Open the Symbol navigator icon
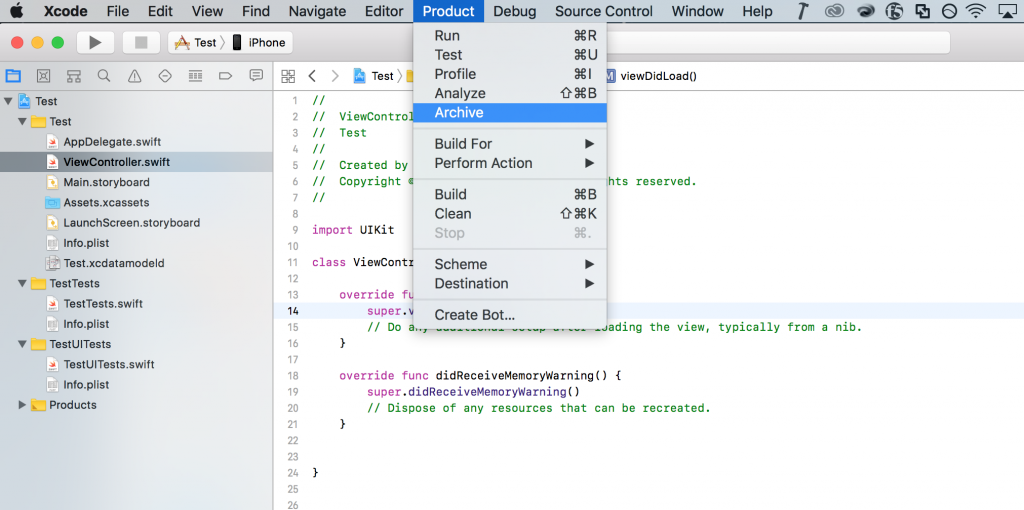1024x510 pixels. [x=74, y=76]
